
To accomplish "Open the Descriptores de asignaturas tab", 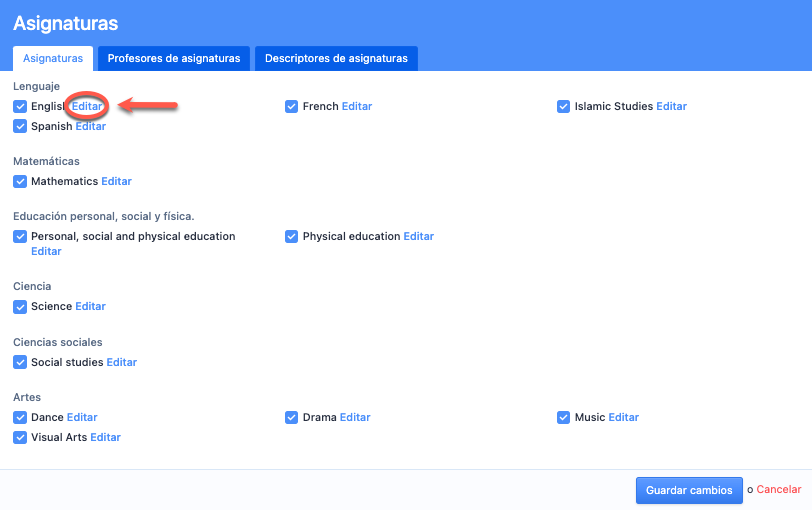I will point(336,59).
